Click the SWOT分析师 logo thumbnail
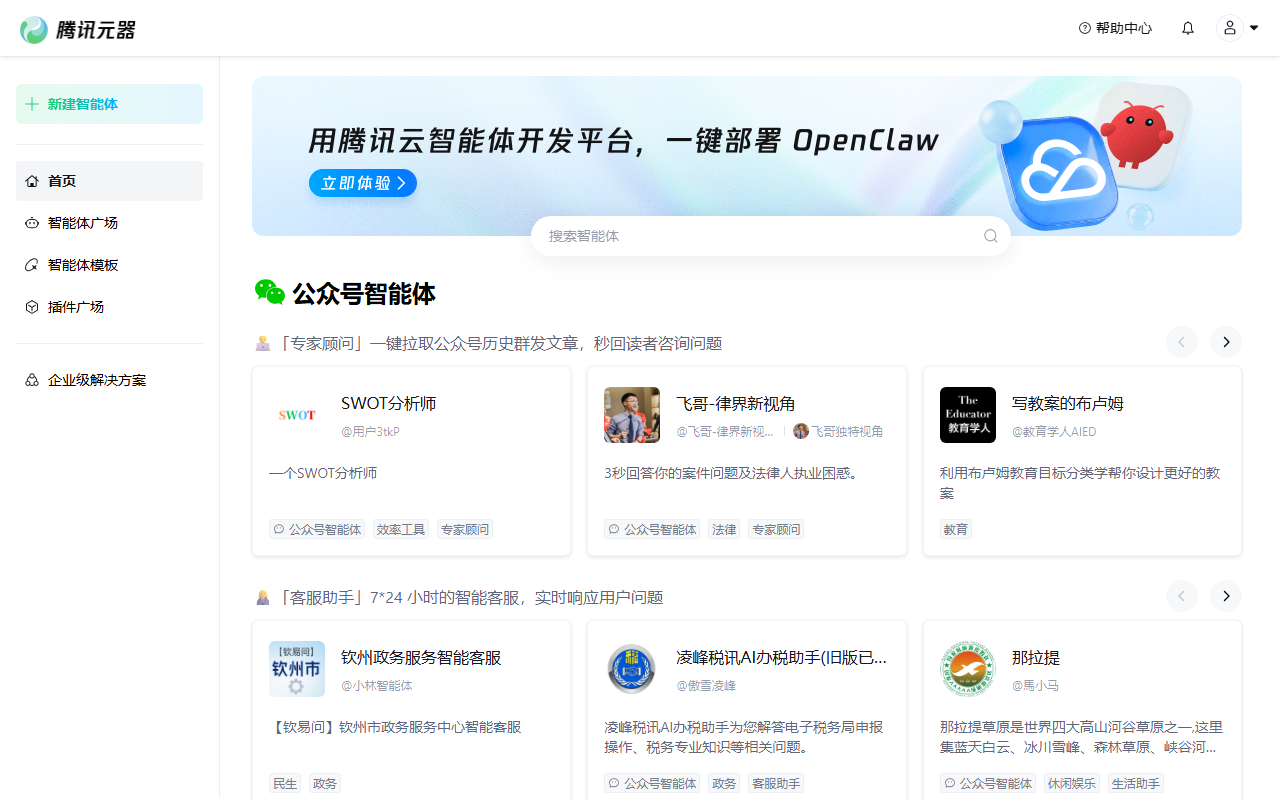The width and height of the screenshot is (1280, 800). (x=297, y=415)
